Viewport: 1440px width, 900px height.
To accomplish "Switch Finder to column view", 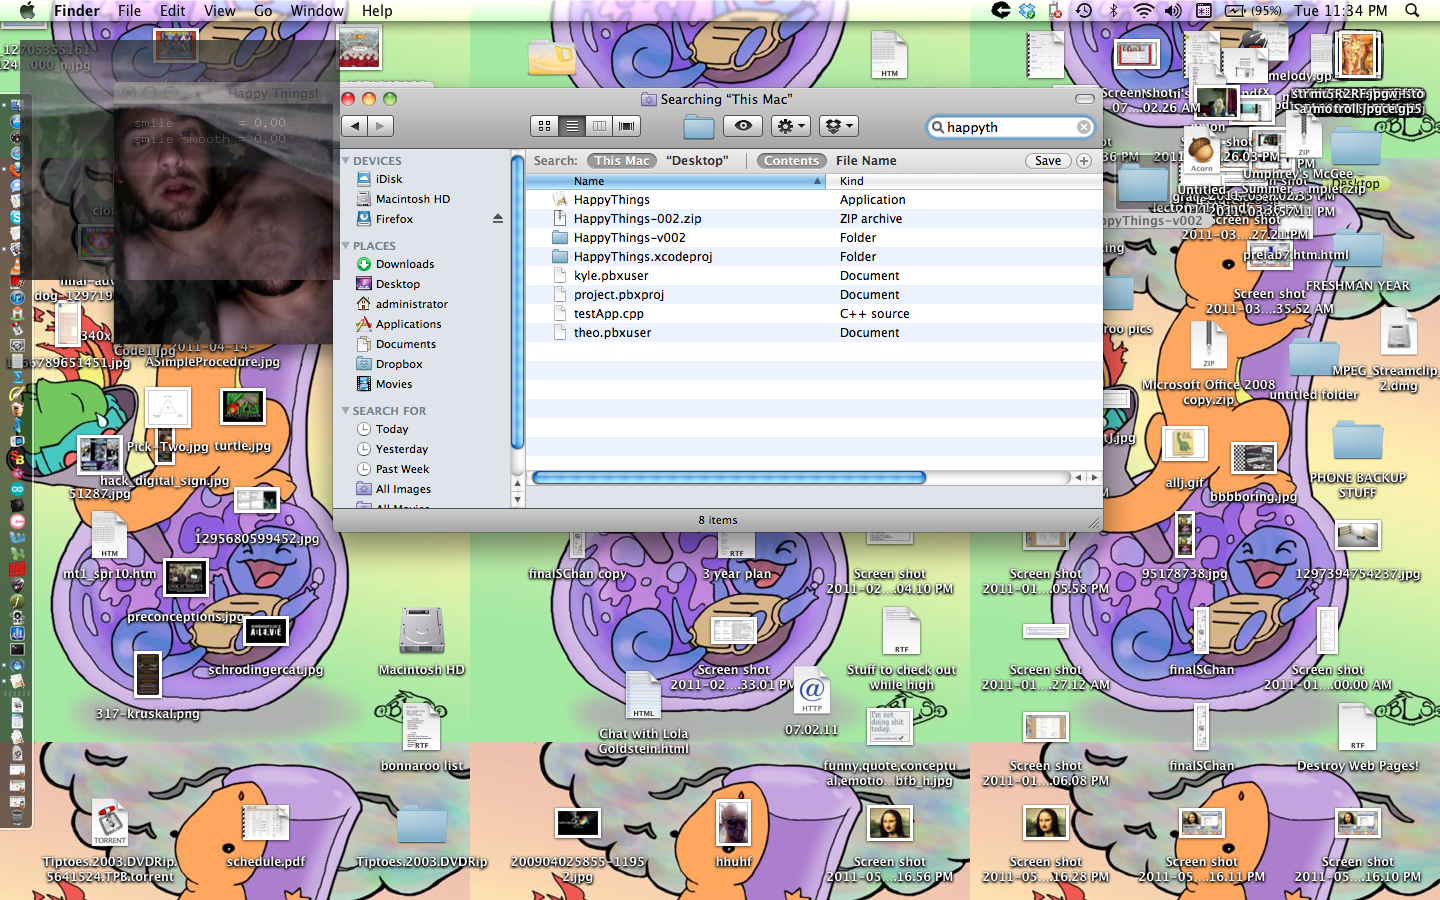I will (599, 126).
